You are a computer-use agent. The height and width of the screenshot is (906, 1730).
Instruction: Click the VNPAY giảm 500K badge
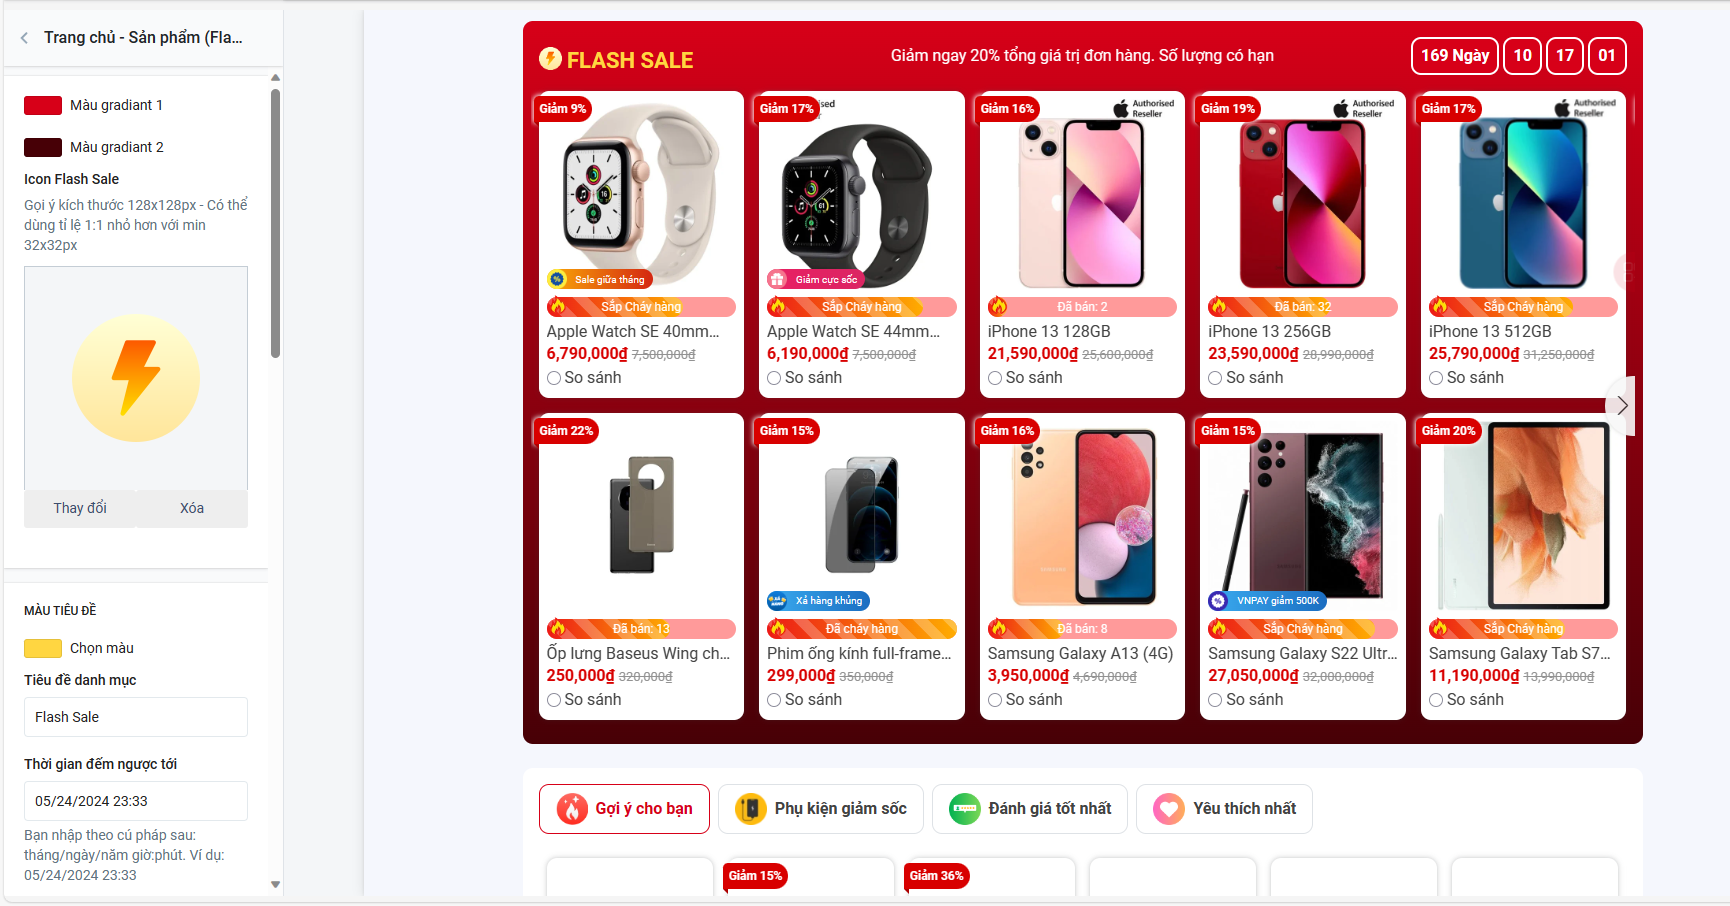click(x=1267, y=601)
